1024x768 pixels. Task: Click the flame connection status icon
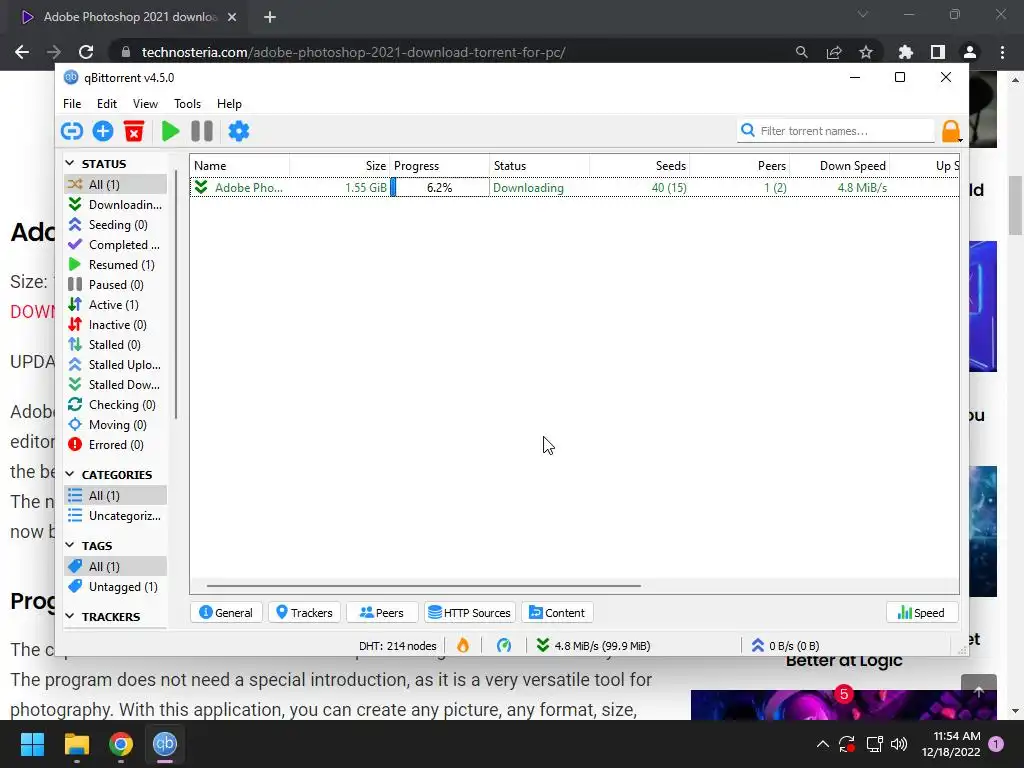point(463,646)
